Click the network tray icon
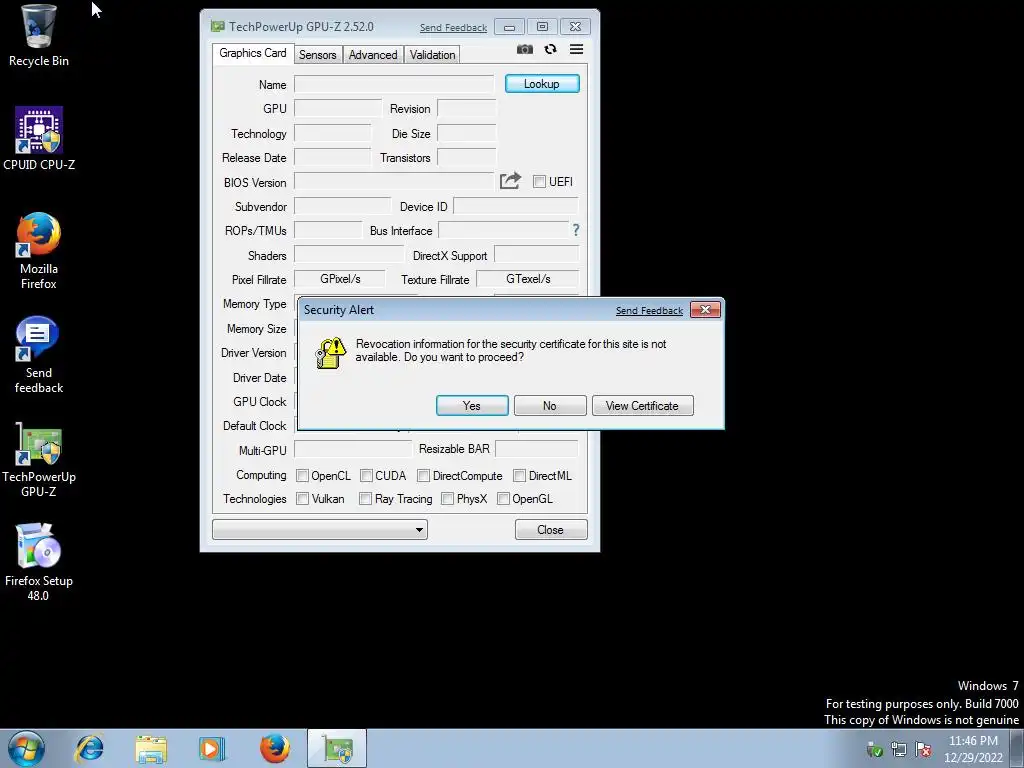 pos(899,749)
